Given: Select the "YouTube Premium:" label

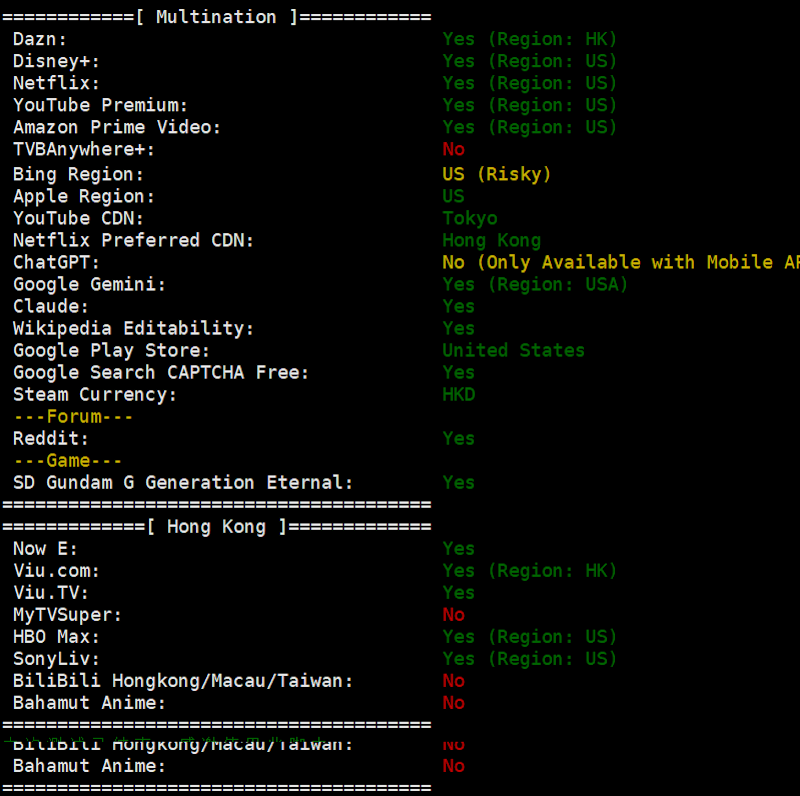Looking at the screenshot, I should coord(101,105).
